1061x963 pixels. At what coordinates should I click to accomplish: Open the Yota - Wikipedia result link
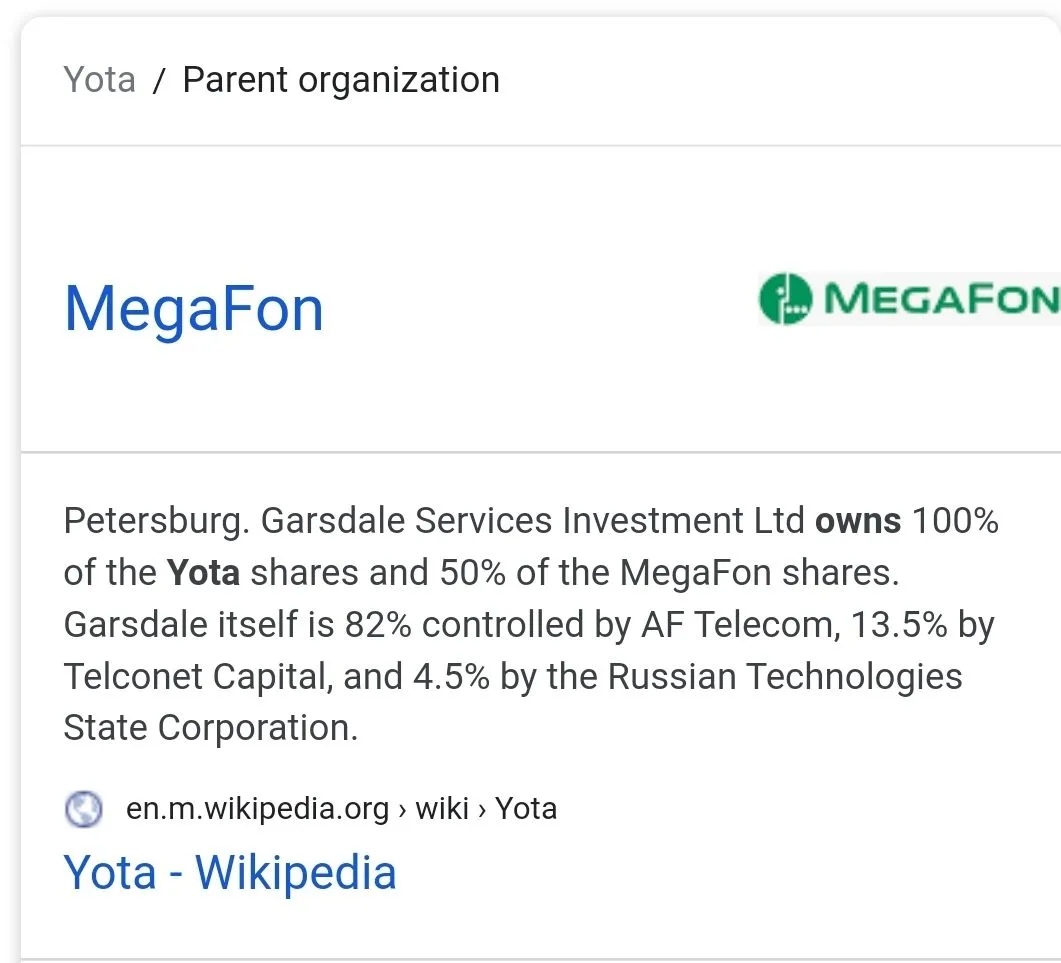tap(230, 872)
